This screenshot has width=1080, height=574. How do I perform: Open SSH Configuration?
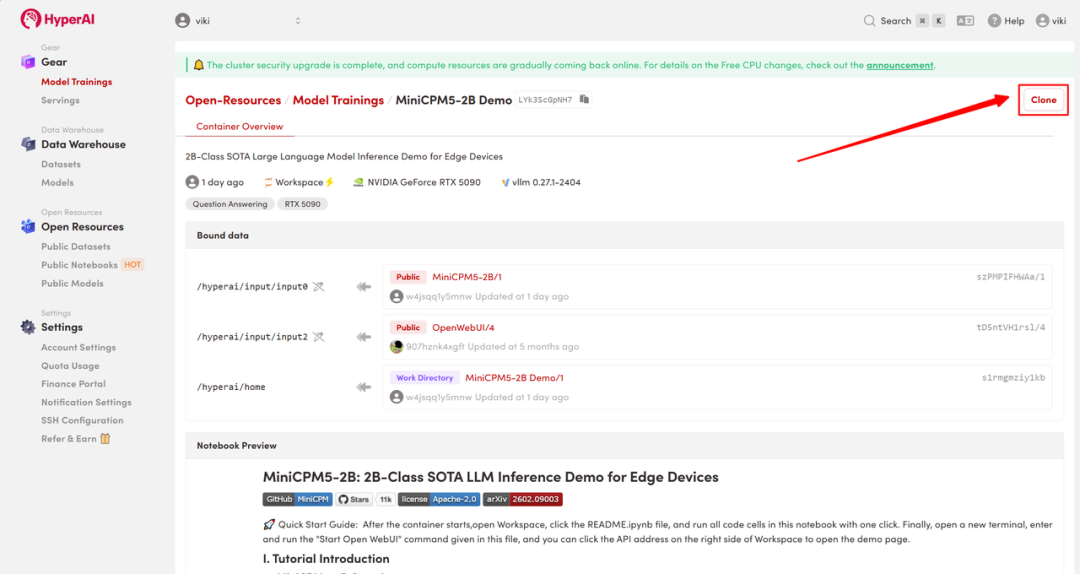tap(82, 420)
